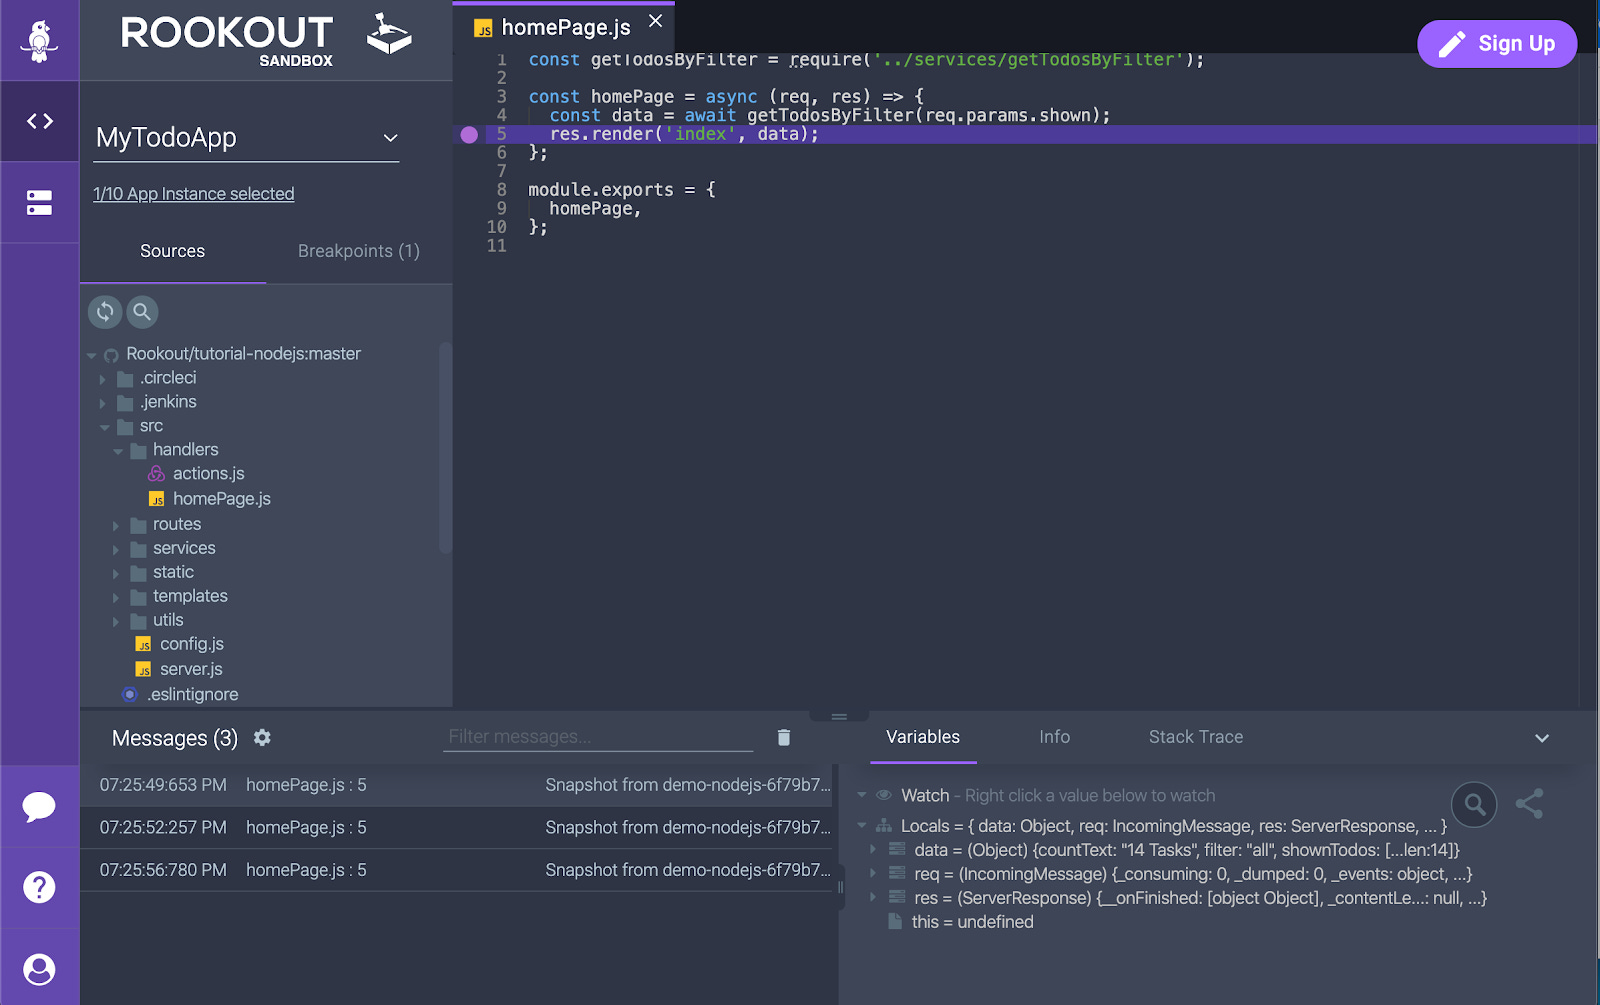Select the code sources icon in sidebar
1600x1005 pixels.
40,121
